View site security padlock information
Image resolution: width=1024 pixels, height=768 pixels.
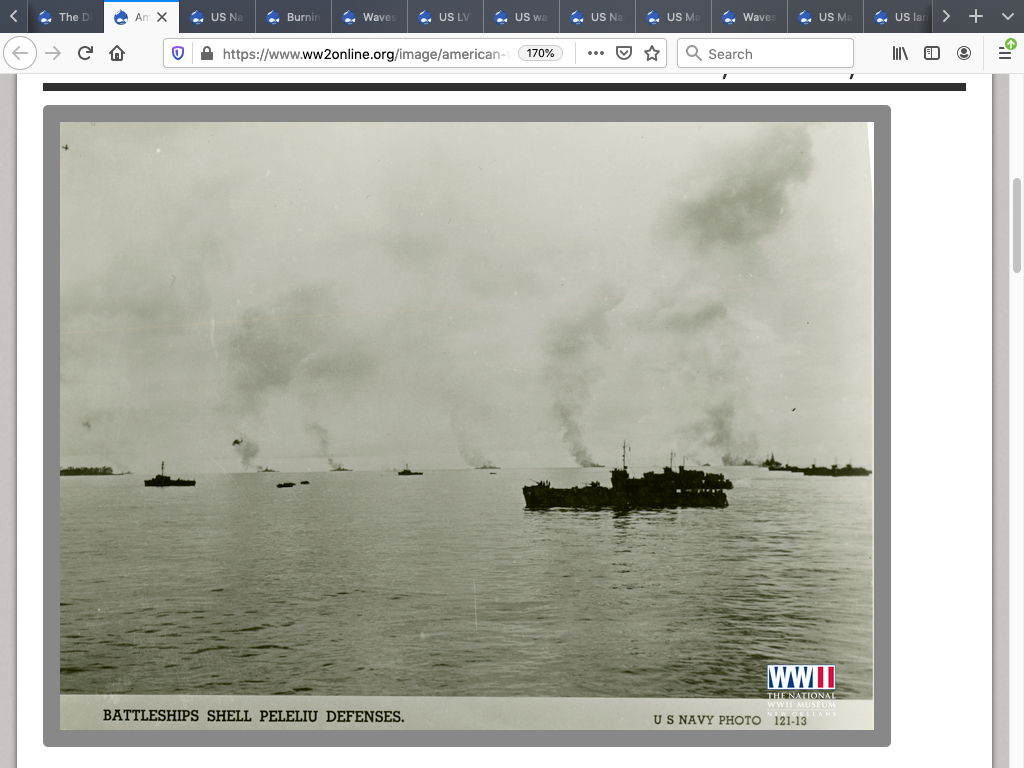pyautogui.click(x=206, y=54)
